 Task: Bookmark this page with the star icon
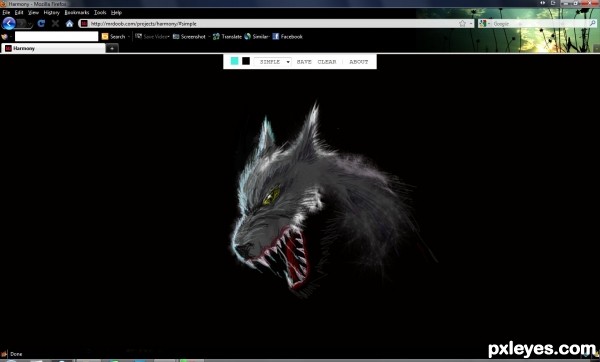462,23
